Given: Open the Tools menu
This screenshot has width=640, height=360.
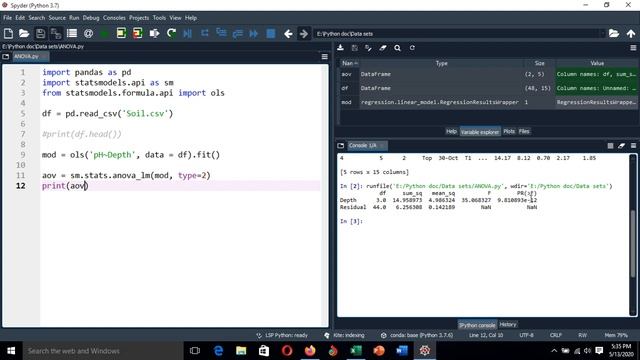Looking at the screenshot, I should pos(159,18).
